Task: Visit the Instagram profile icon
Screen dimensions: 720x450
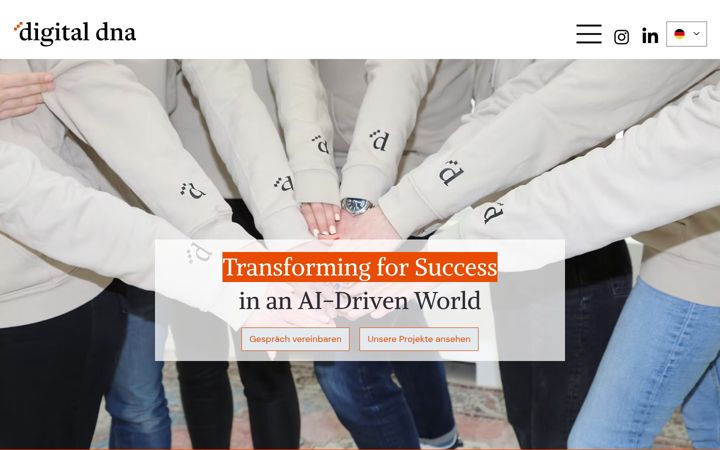Action: click(x=621, y=37)
